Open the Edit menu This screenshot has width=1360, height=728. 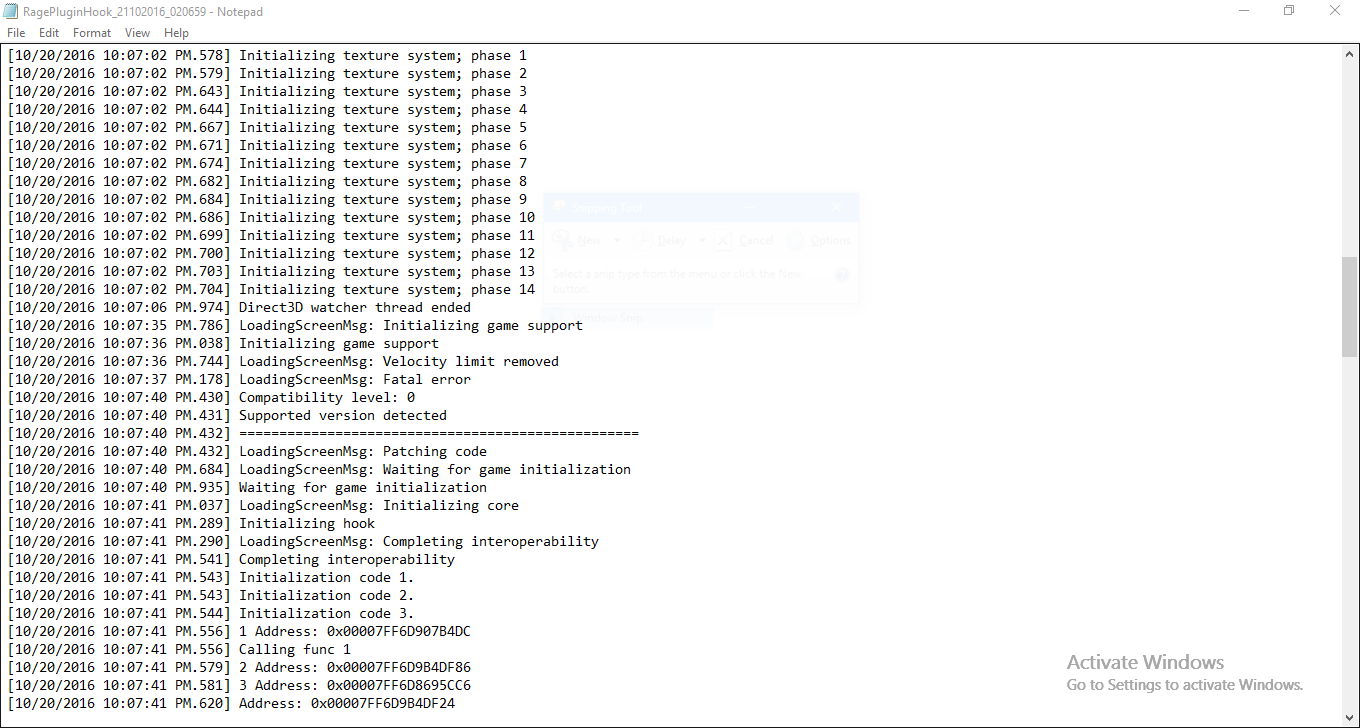49,33
